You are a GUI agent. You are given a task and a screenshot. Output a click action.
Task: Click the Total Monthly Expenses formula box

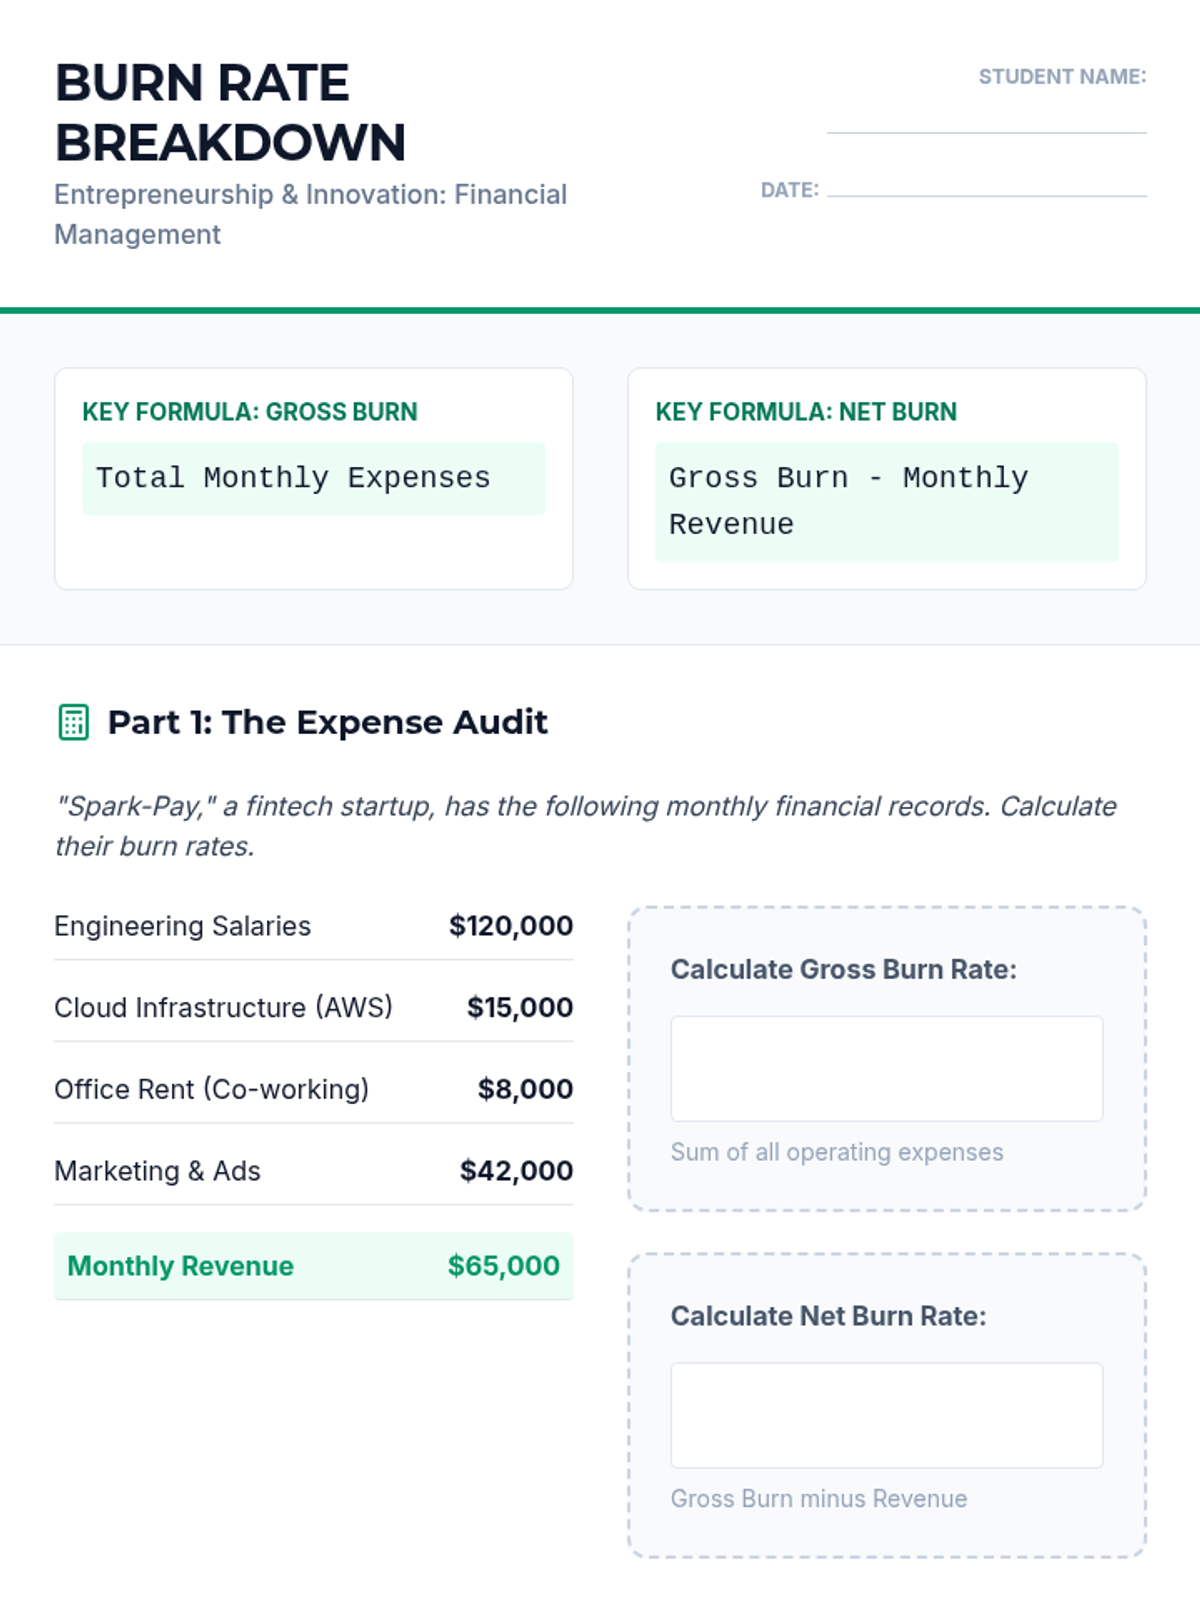point(313,478)
